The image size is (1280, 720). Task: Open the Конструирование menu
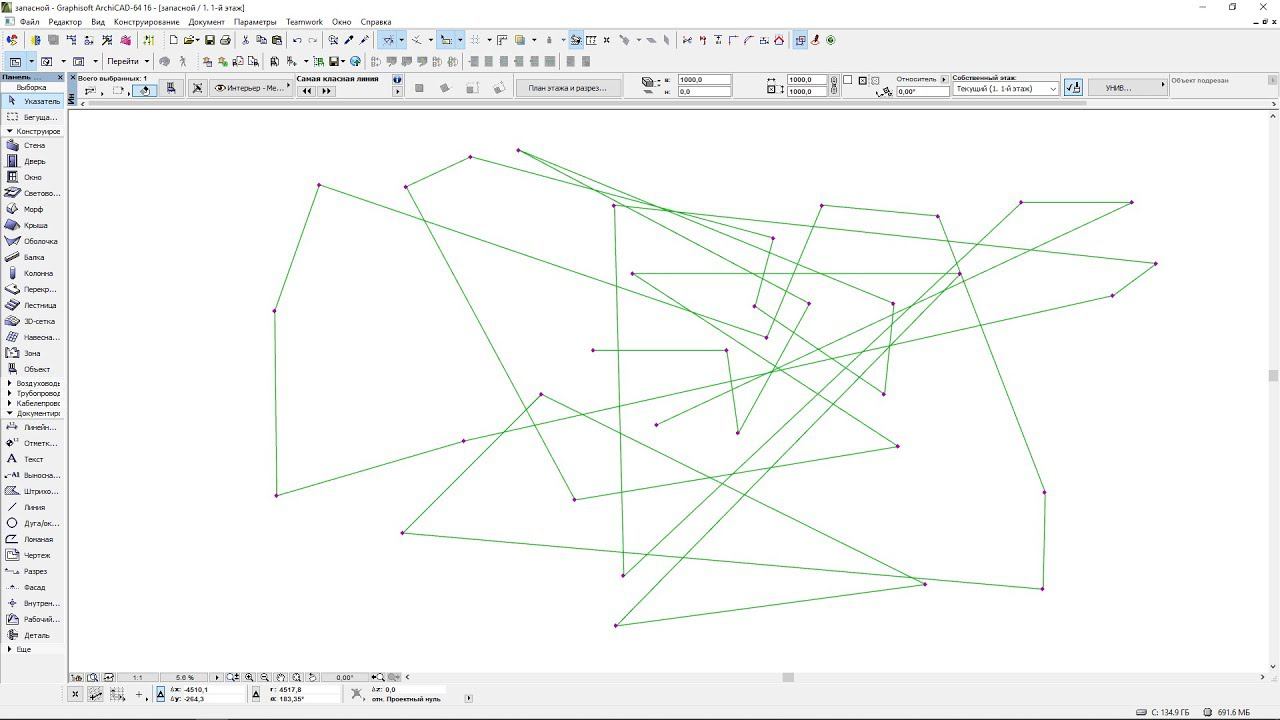tap(147, 22)
